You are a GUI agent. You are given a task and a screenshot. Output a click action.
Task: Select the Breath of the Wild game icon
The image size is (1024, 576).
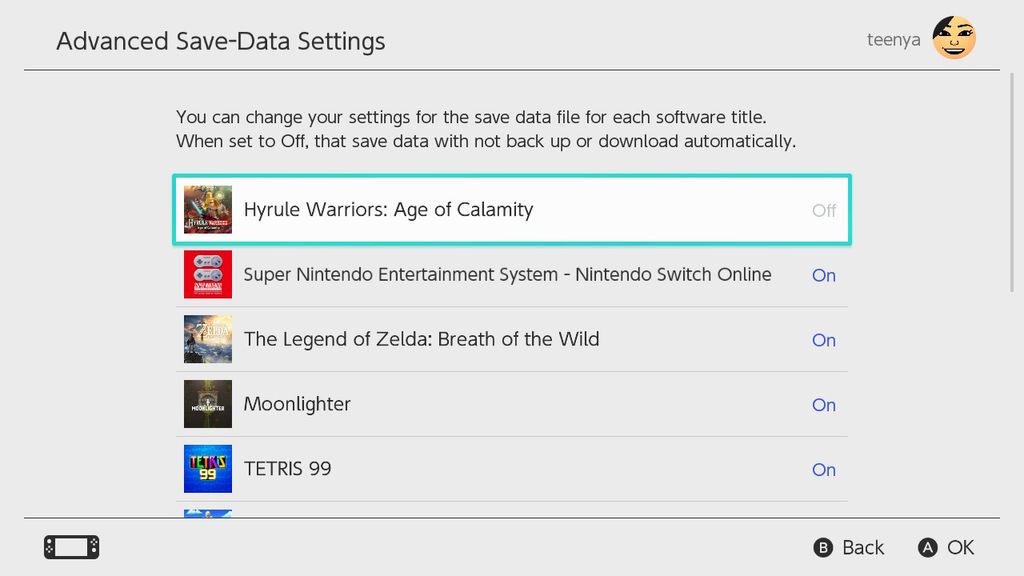[207, 339]
